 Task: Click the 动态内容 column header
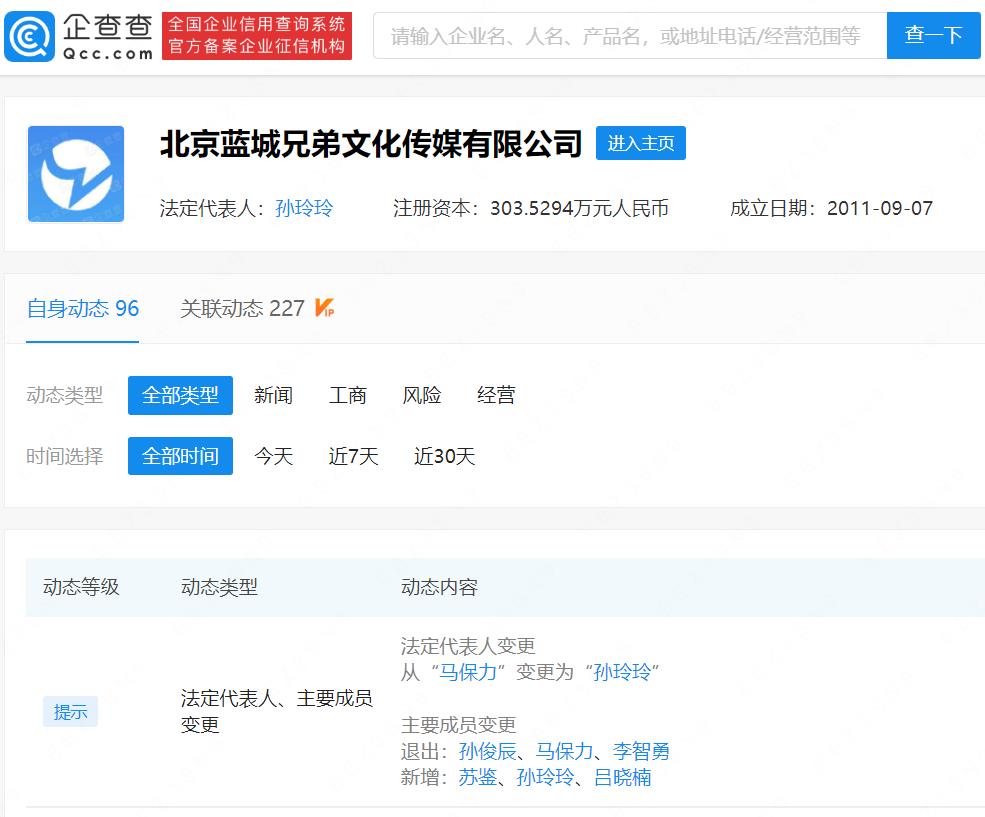(x=439, y=587)
